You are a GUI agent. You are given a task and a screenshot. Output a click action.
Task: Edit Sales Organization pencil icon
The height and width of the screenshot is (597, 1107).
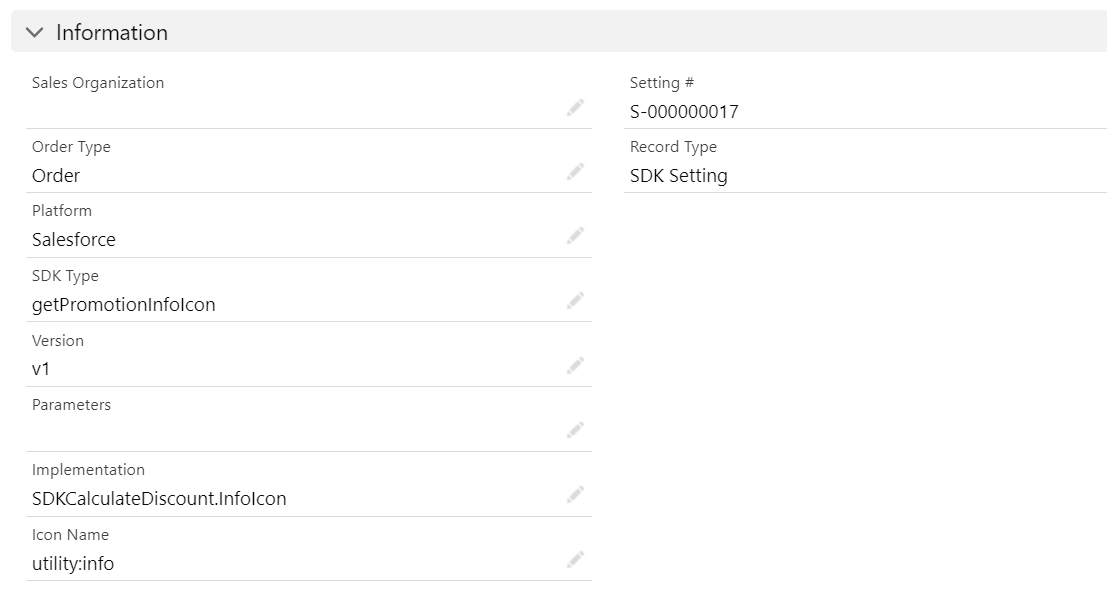click(575, 108)
